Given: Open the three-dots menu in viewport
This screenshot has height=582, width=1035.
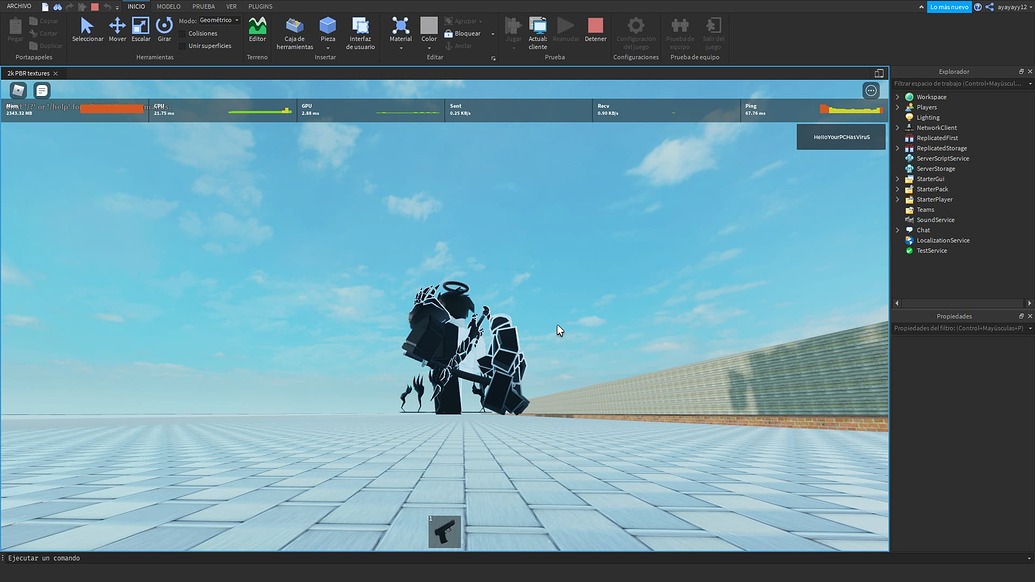Looking at the screenshot, I should click(871, 90).
